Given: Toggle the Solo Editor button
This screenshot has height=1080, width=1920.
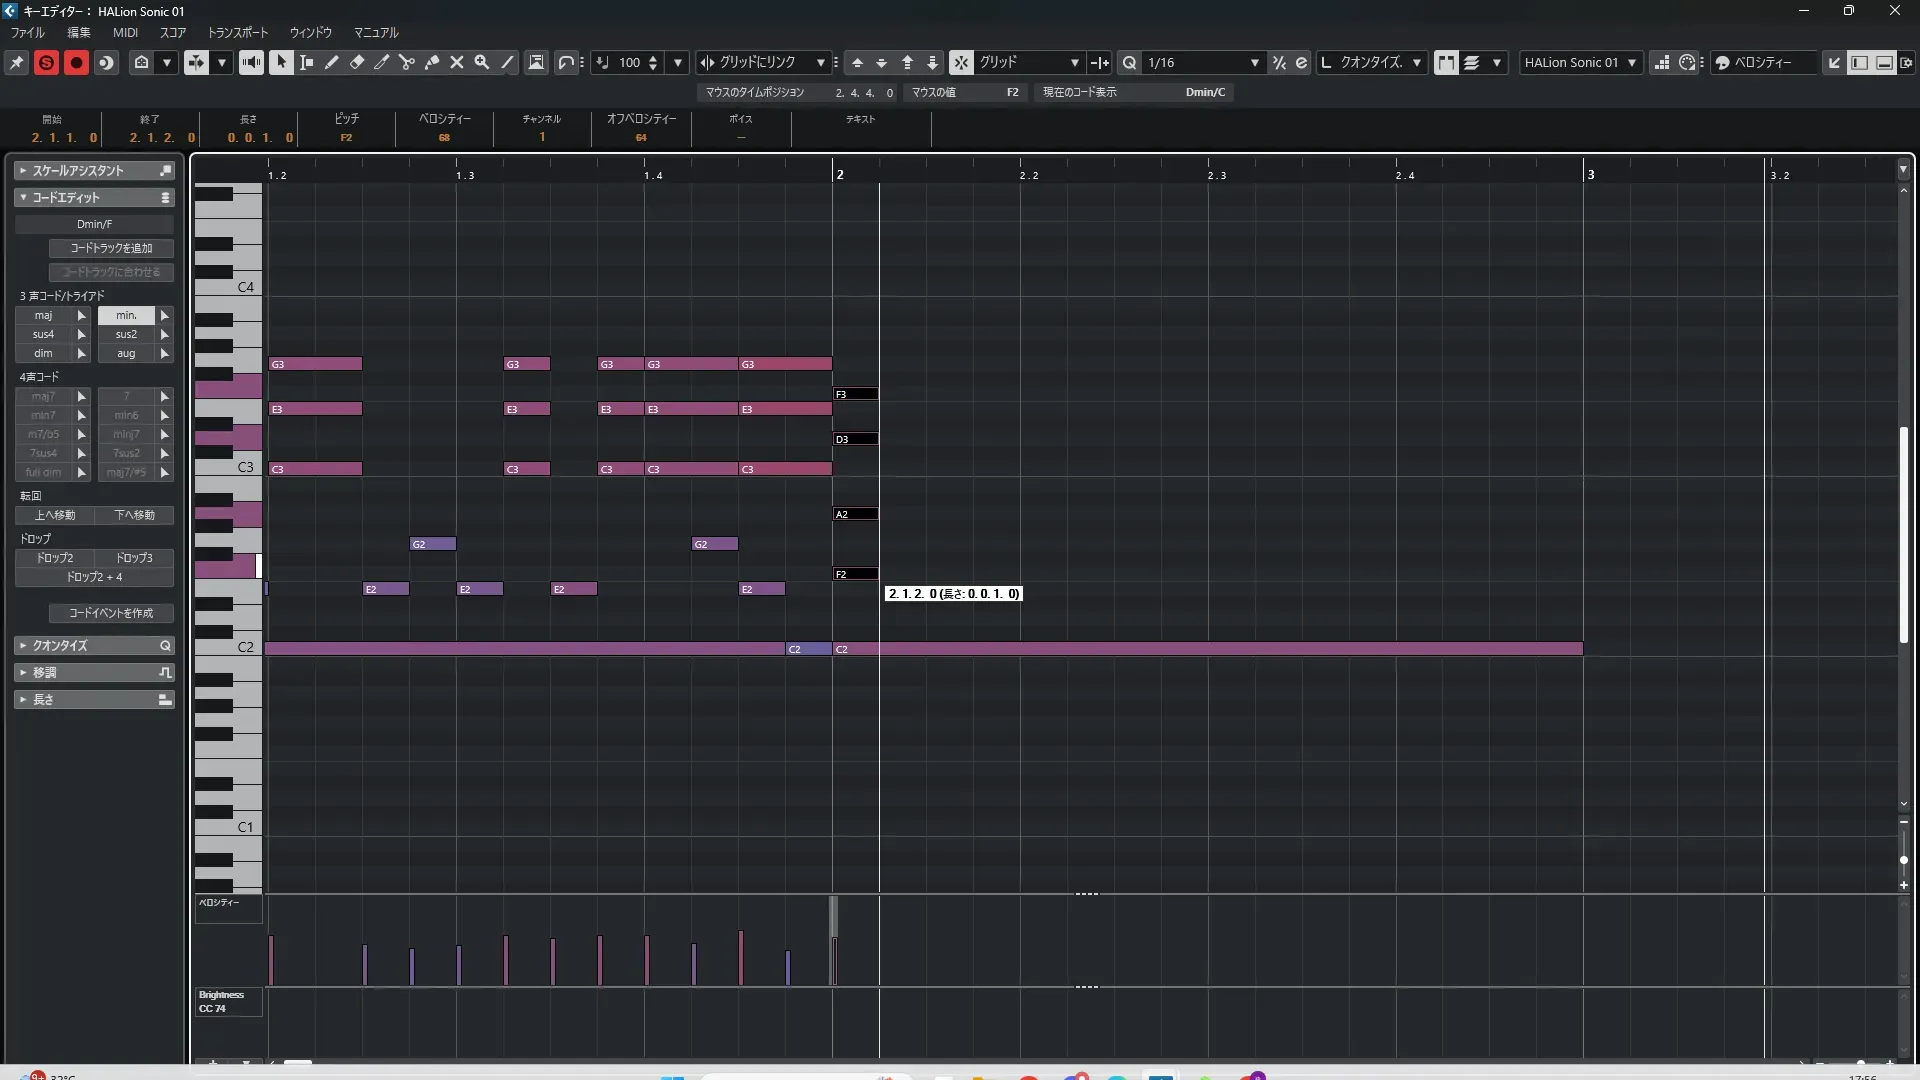Looking at the screenshot, I should (46, 62).
